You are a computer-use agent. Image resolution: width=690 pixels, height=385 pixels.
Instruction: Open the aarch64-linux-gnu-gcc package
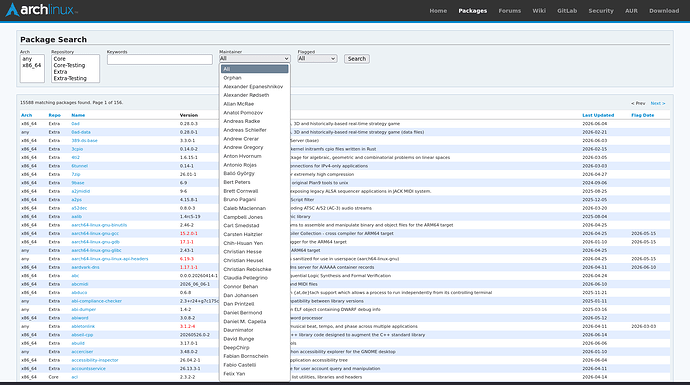click(x=95, y=234)
